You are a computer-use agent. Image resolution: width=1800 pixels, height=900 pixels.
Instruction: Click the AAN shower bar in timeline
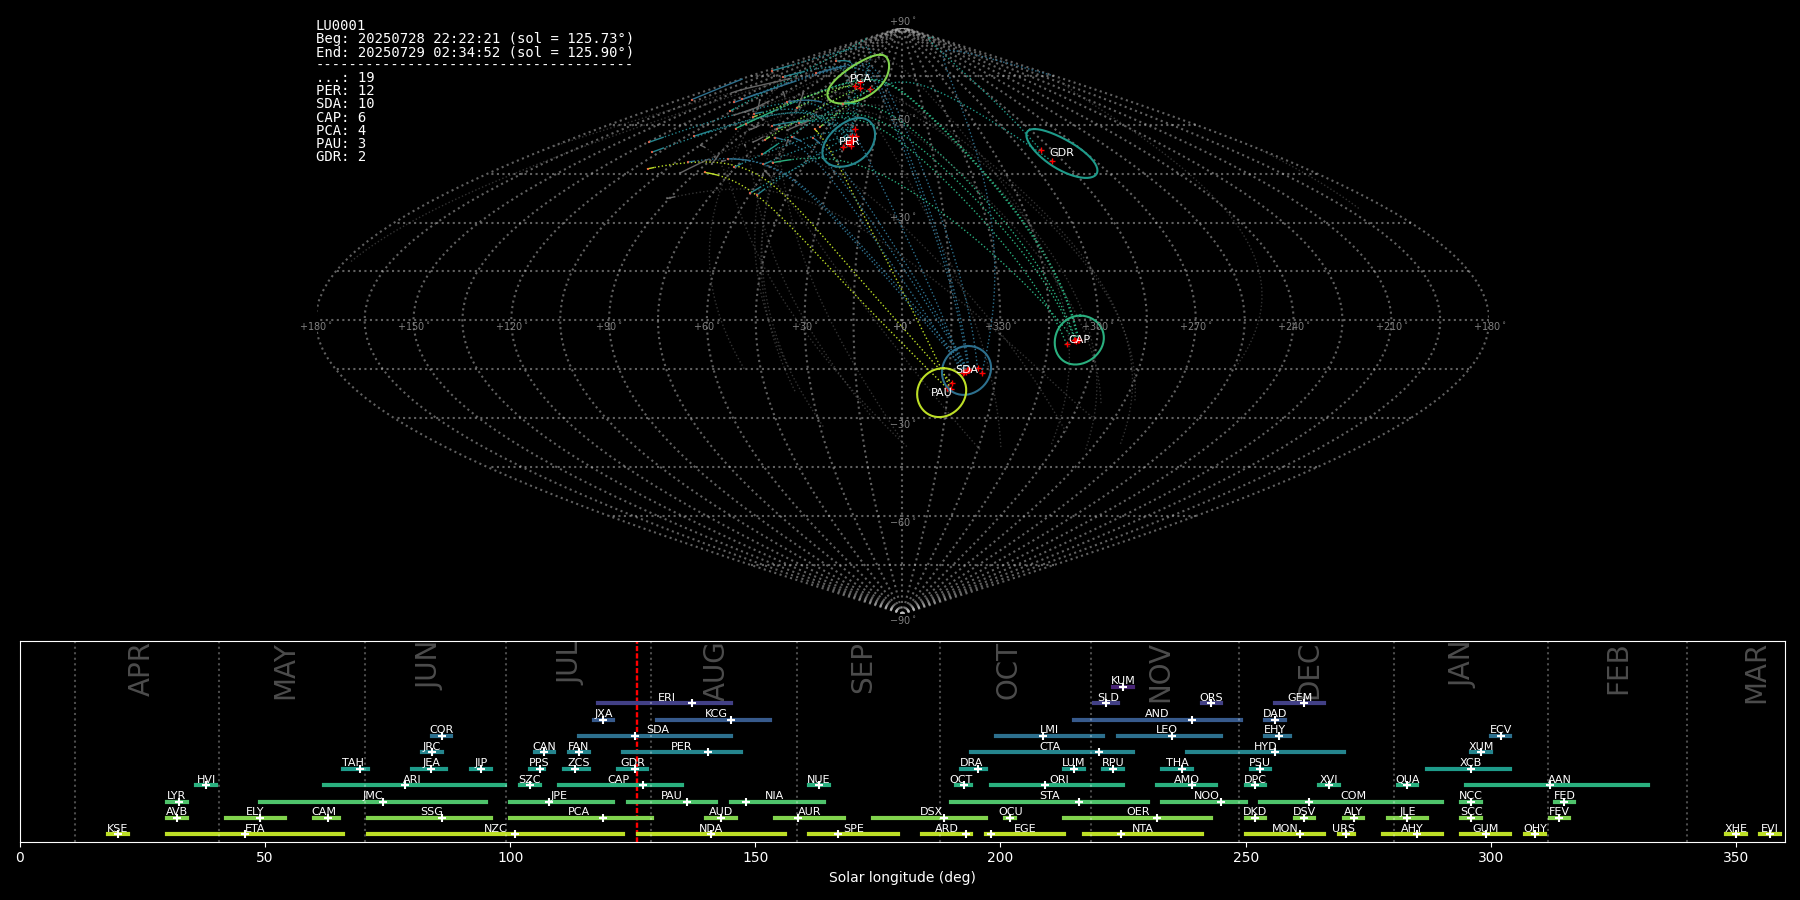click(1557, 785)
